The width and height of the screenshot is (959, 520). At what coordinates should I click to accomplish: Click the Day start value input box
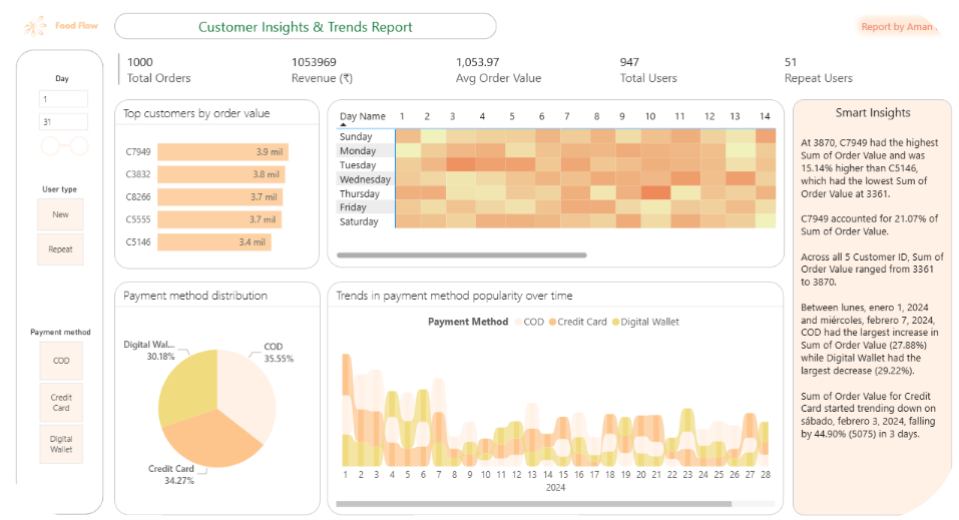coord(63,99)
